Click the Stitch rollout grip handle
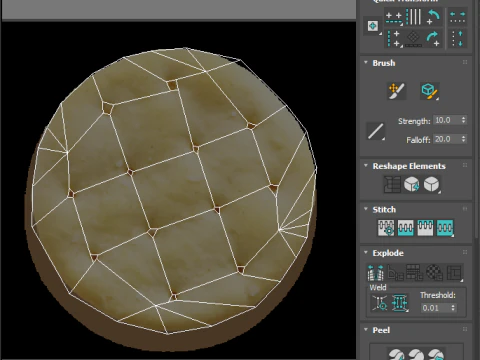This screenshot has height=360, width=480. [x=465, y=209]
